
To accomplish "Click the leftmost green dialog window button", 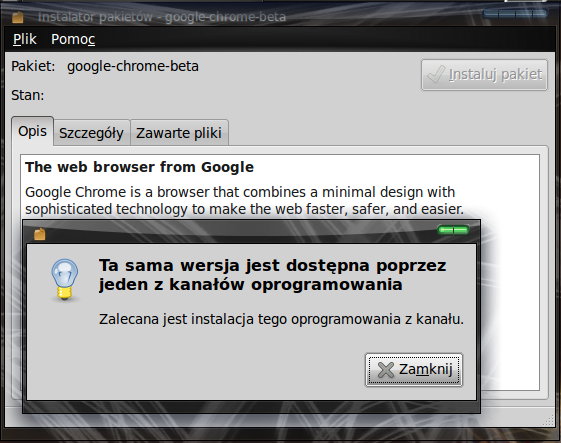I will pyautogui.click(x=446, y=230).
